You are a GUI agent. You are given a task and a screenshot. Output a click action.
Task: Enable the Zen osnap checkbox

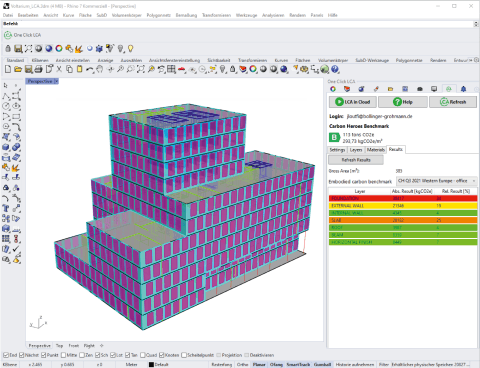82,355
